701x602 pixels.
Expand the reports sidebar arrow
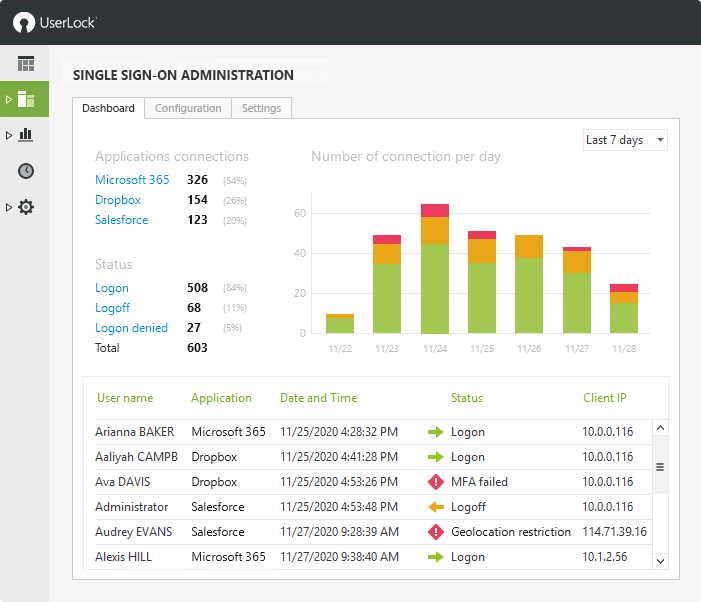click(8, 135)
